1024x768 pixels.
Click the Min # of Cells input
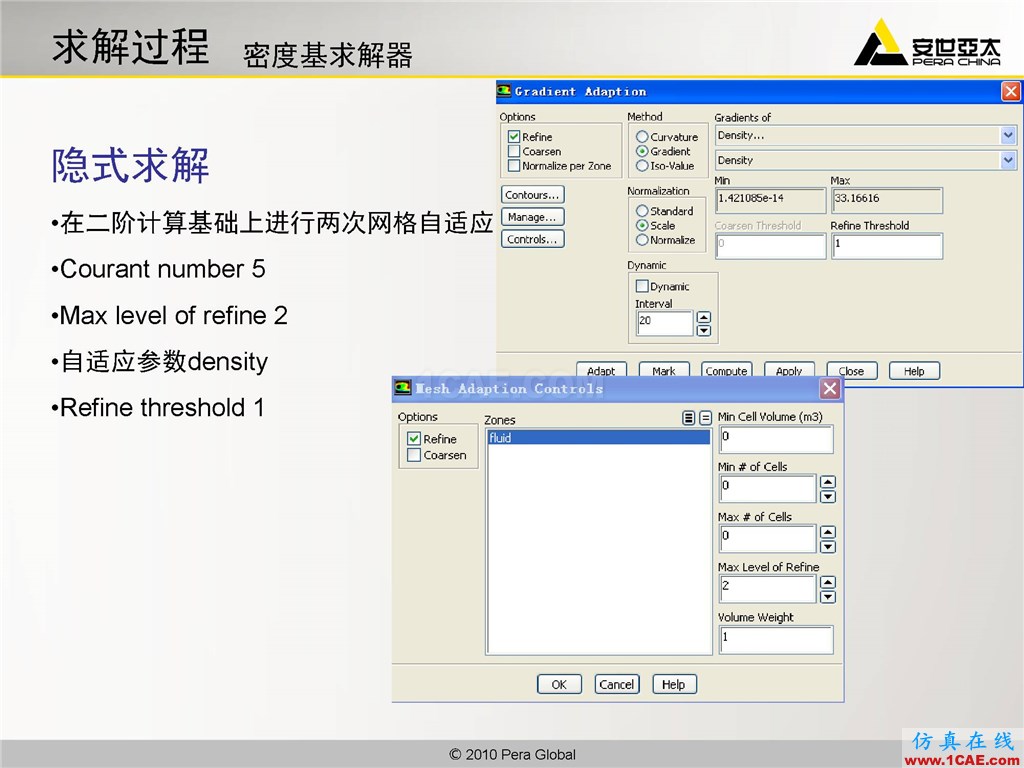[767, 488]
